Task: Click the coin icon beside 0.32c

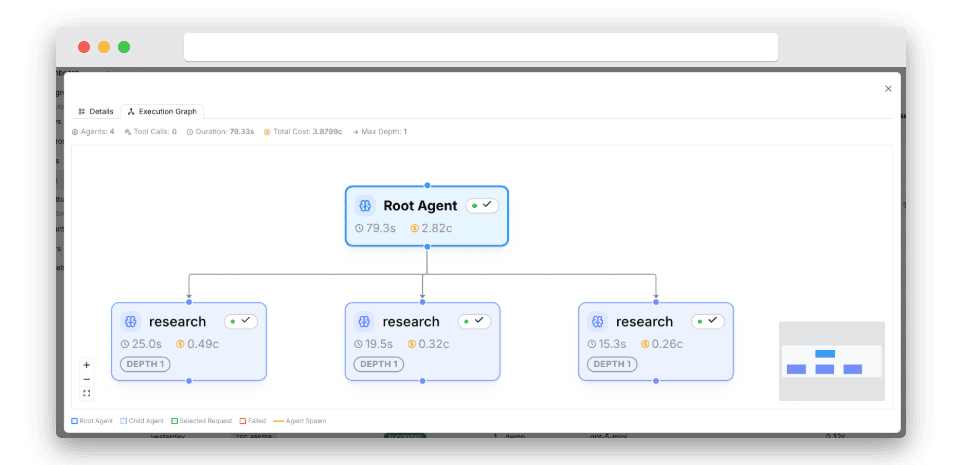Action: pyautogui.click(x=412, y=344)
